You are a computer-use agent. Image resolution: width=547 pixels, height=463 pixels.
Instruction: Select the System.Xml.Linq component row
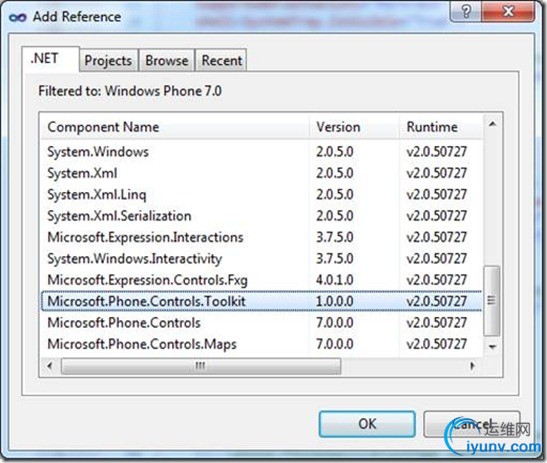tap(262, 195)
